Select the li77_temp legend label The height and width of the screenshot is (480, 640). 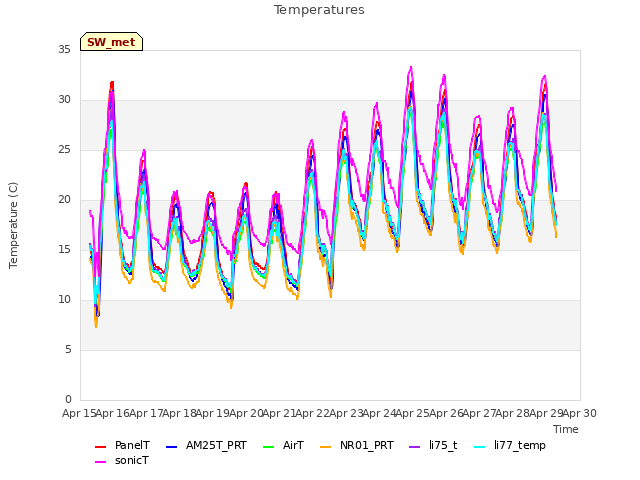520,445
